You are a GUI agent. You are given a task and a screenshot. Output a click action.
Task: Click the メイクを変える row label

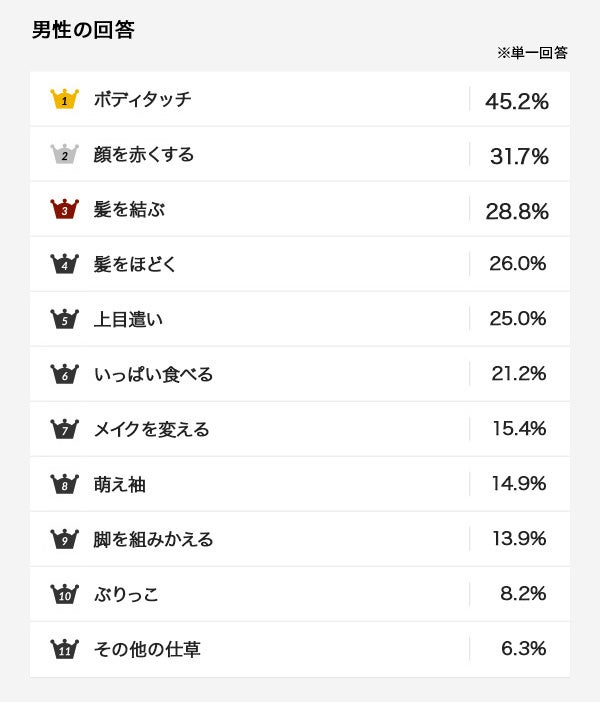(151, 429)
